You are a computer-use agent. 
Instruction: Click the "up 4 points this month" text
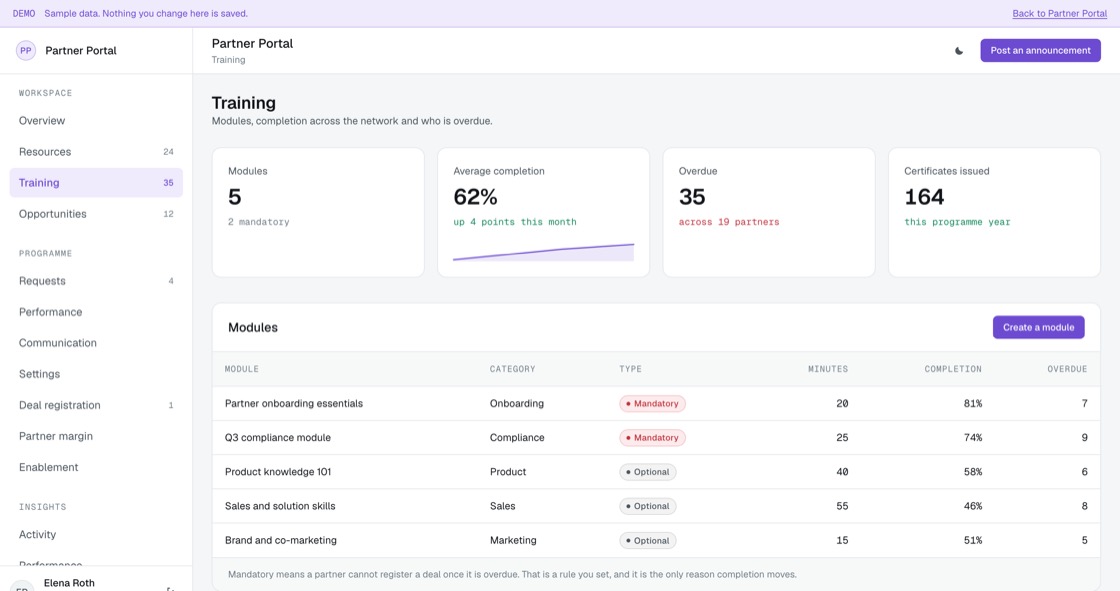pos(515,222)
